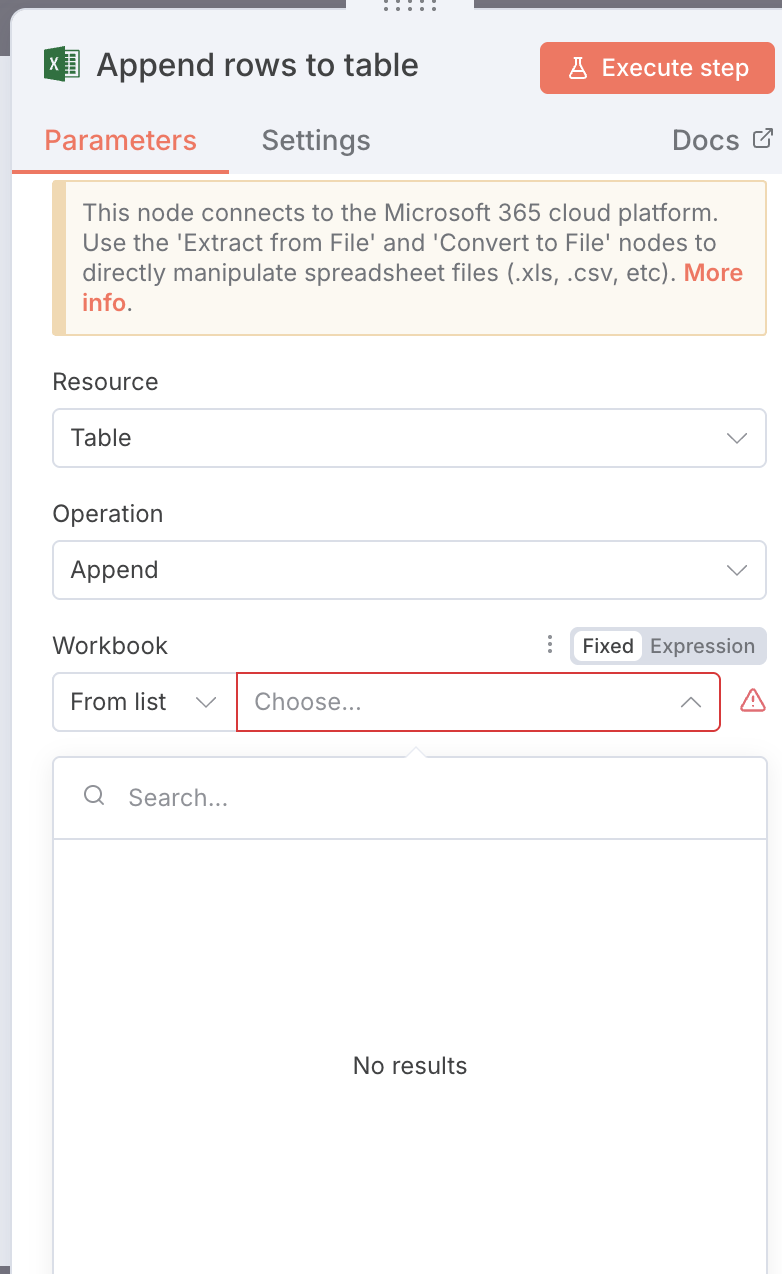This screenshot has height=1274, width=782.
Task: Follow the More info link
Action: point(713,273)
